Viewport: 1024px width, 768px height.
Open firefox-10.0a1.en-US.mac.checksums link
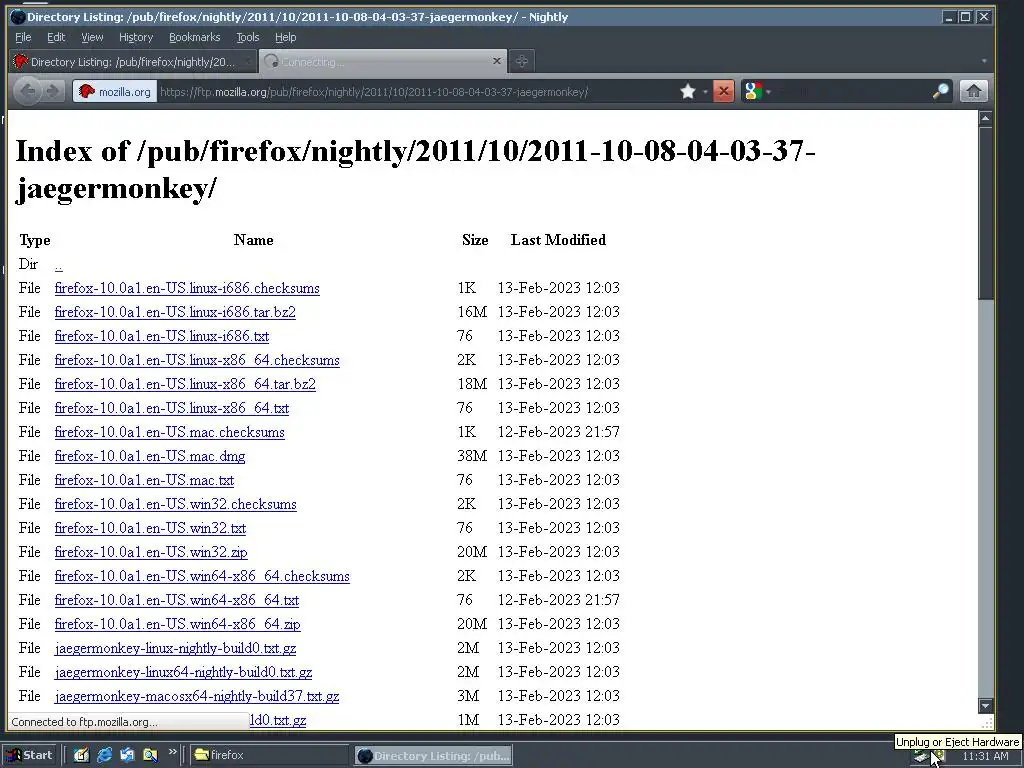170,432
